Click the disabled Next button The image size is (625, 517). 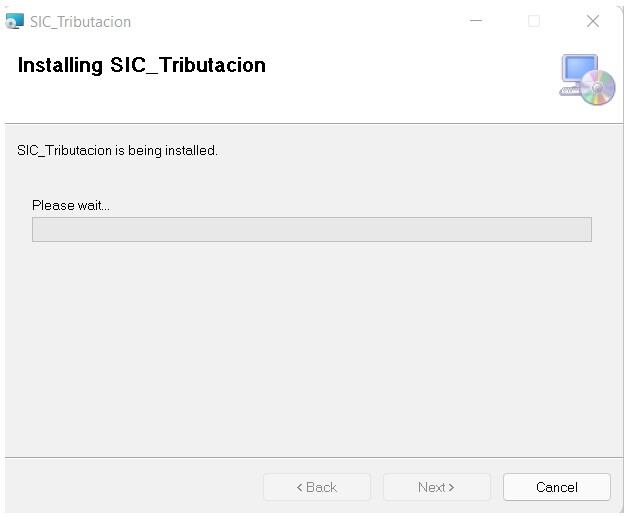[436, 487]
